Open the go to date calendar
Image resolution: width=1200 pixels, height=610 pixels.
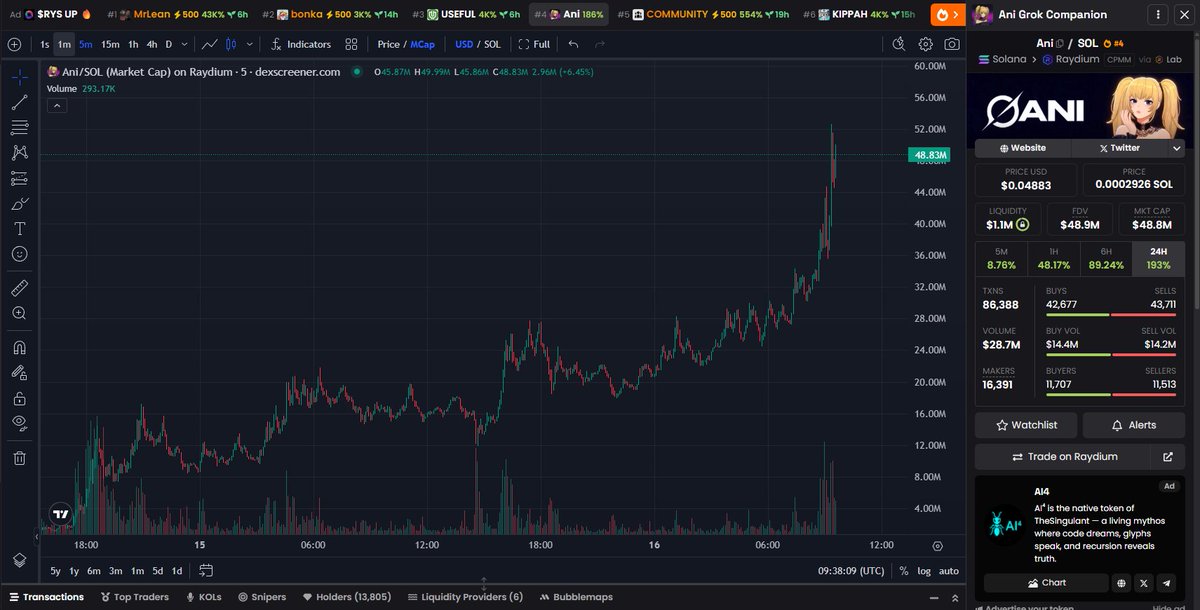(x=205, y=571)
